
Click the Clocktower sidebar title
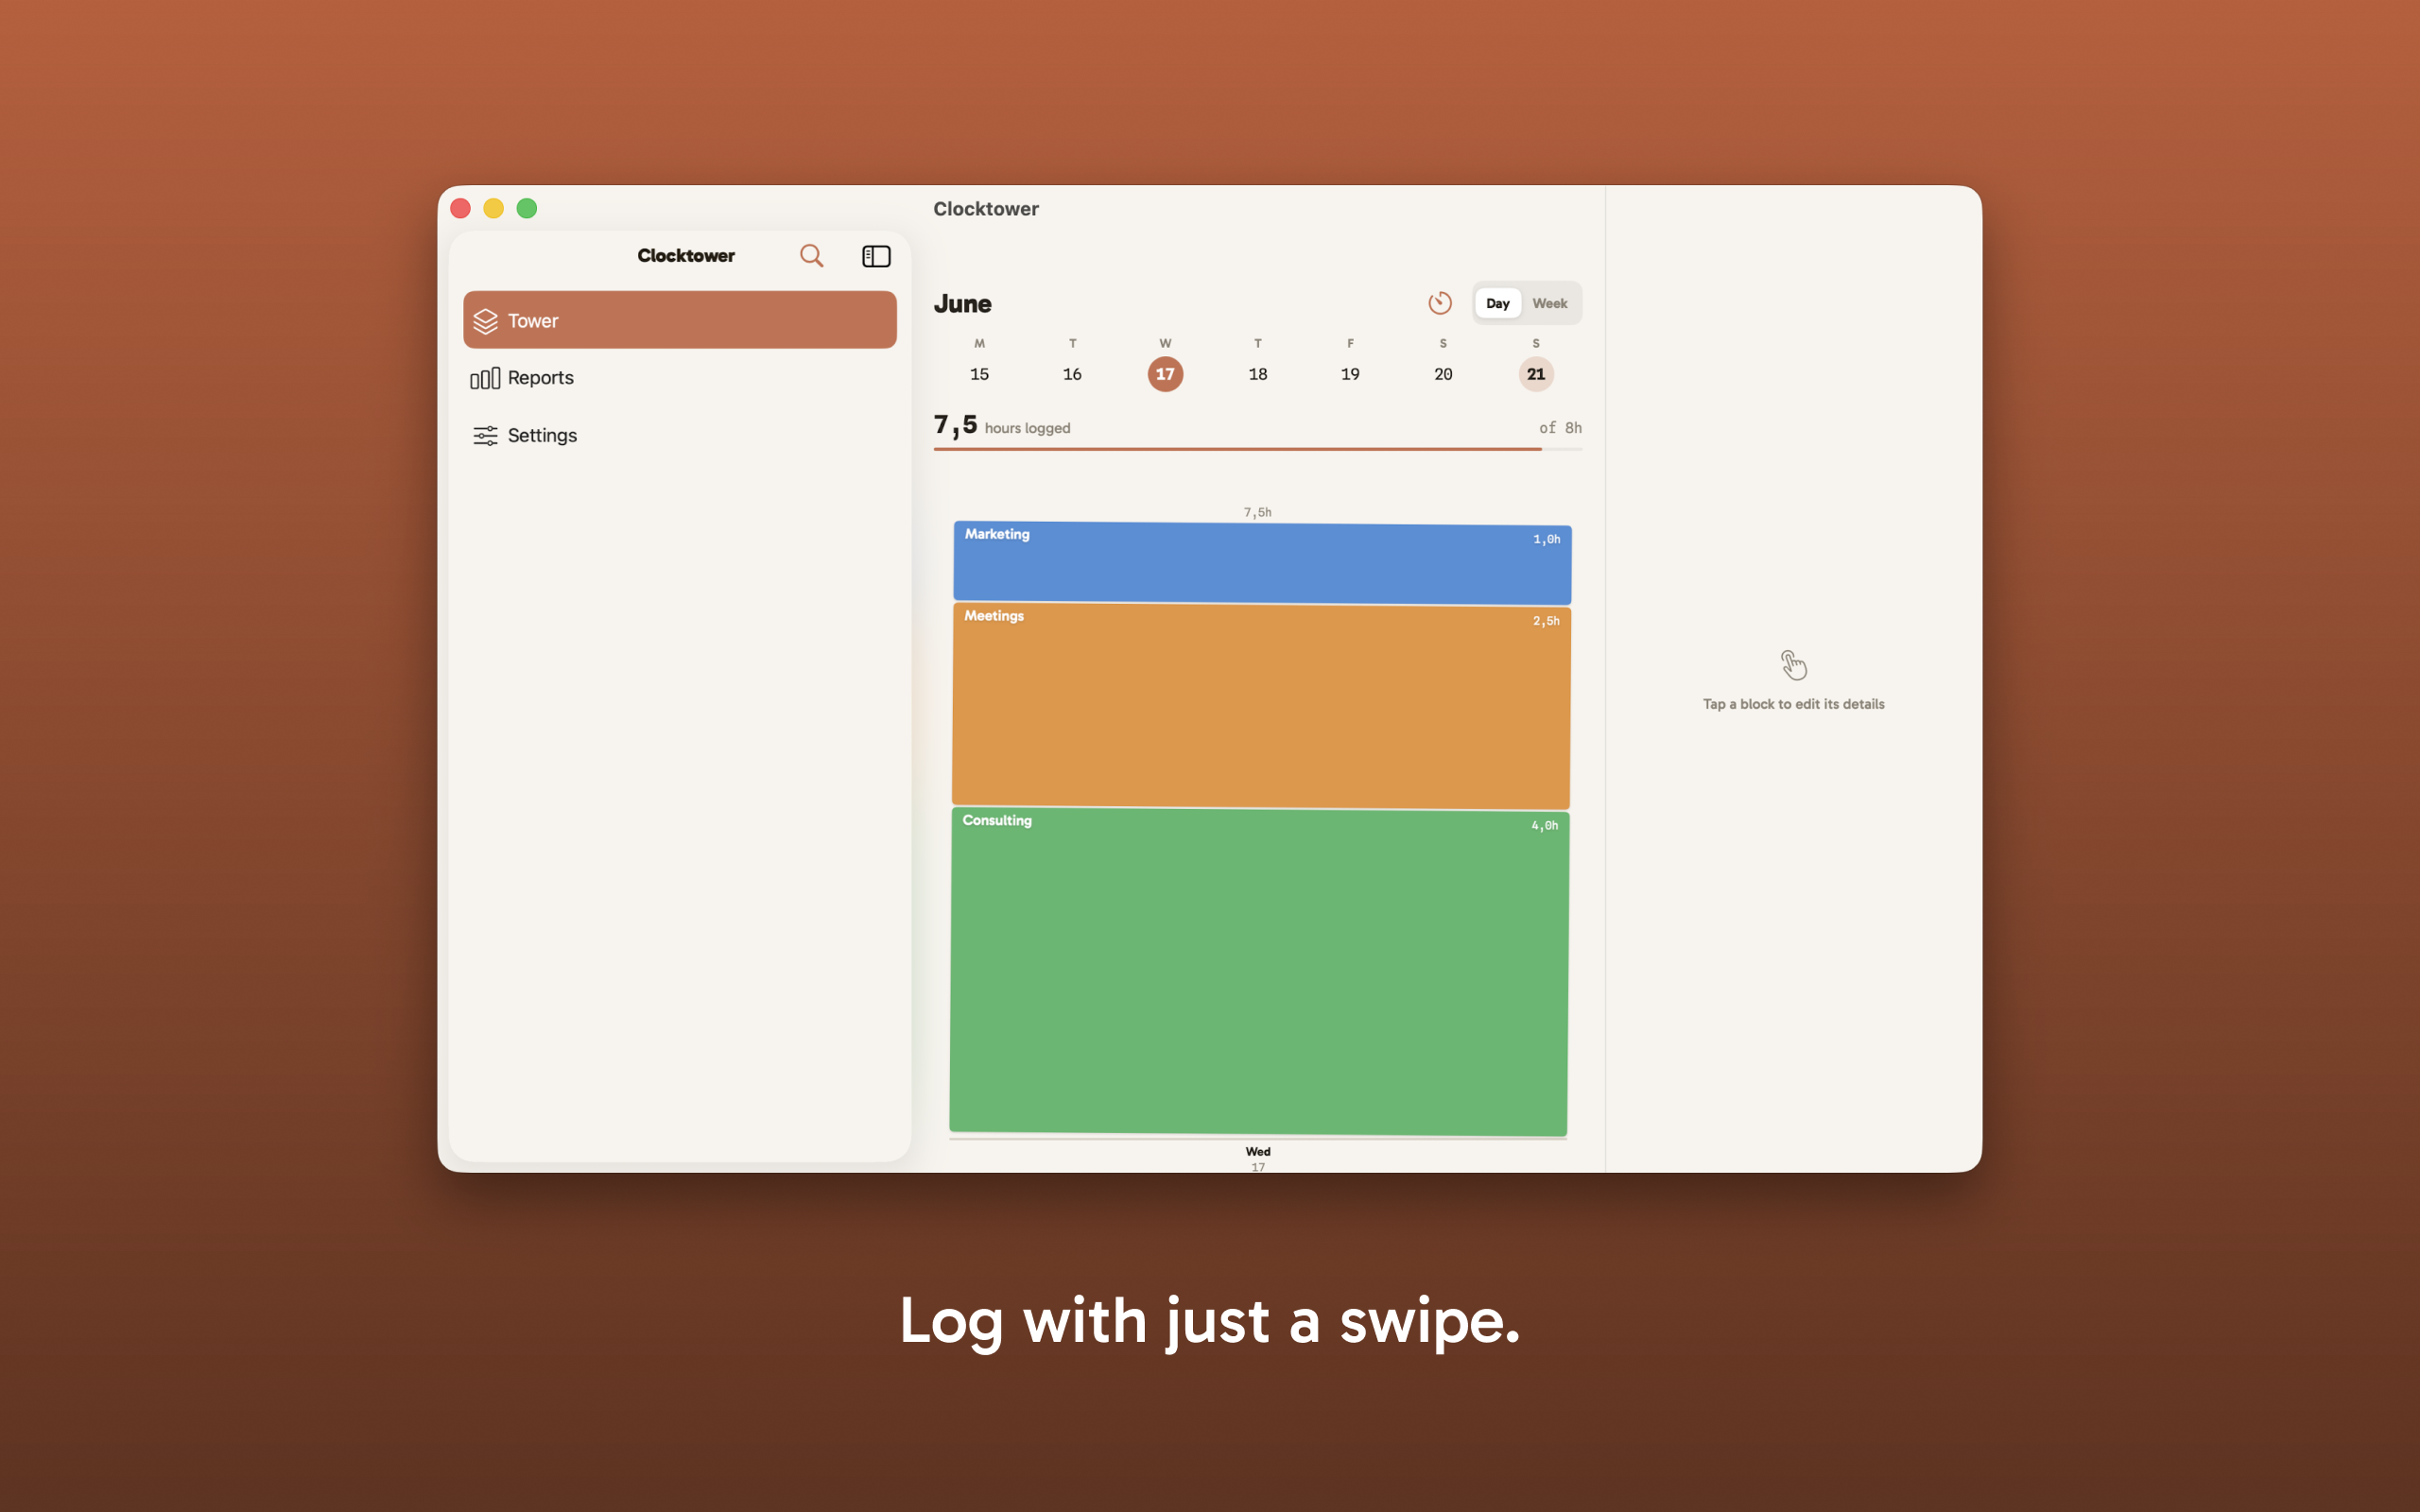(x=686, y=256)
